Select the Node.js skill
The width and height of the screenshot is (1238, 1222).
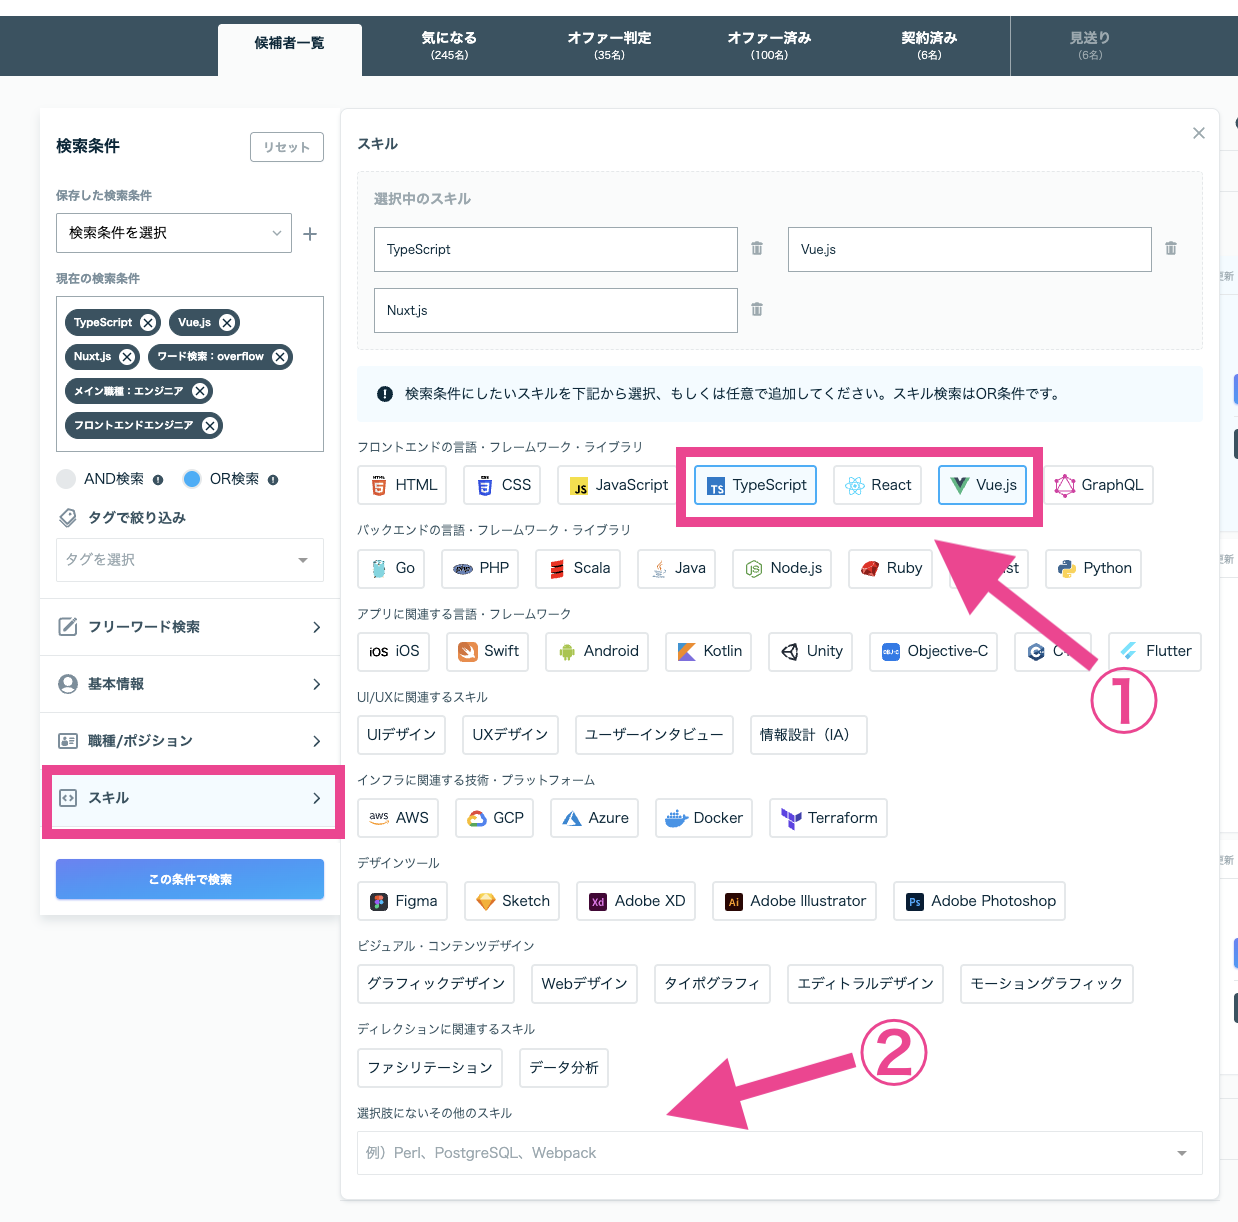coord(782,568)
